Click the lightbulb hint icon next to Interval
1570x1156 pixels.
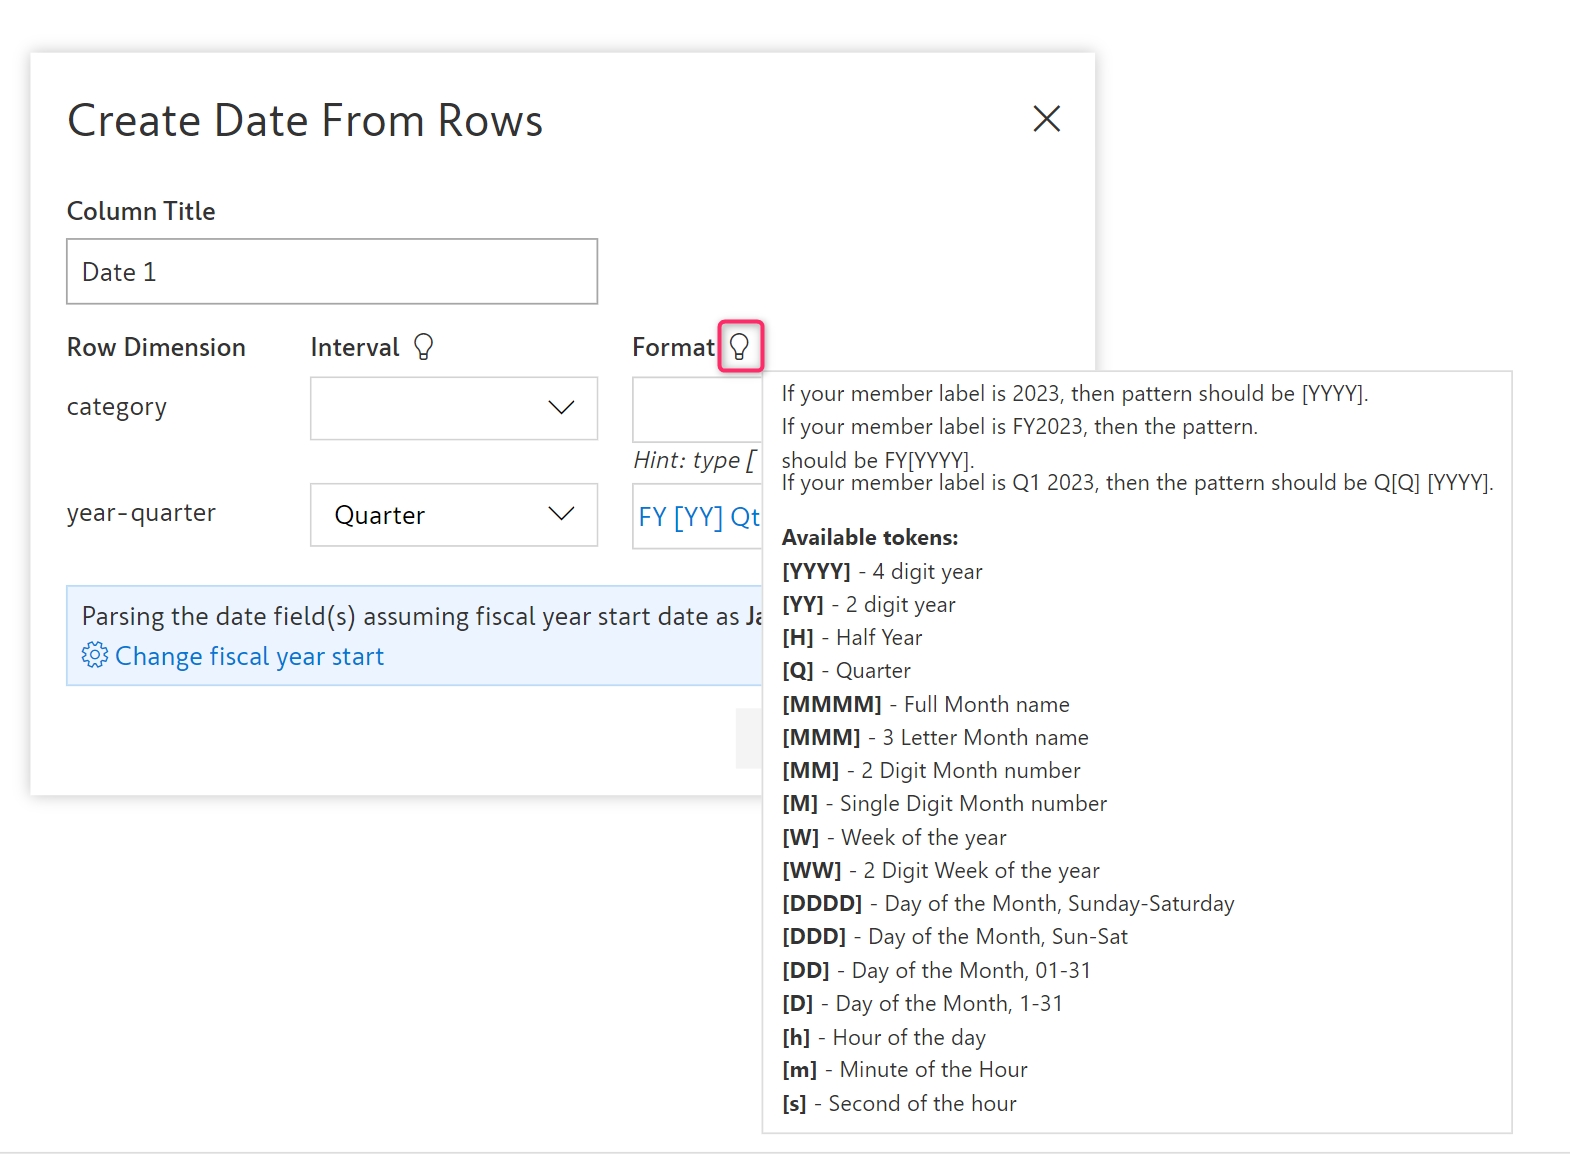(424, 347)
